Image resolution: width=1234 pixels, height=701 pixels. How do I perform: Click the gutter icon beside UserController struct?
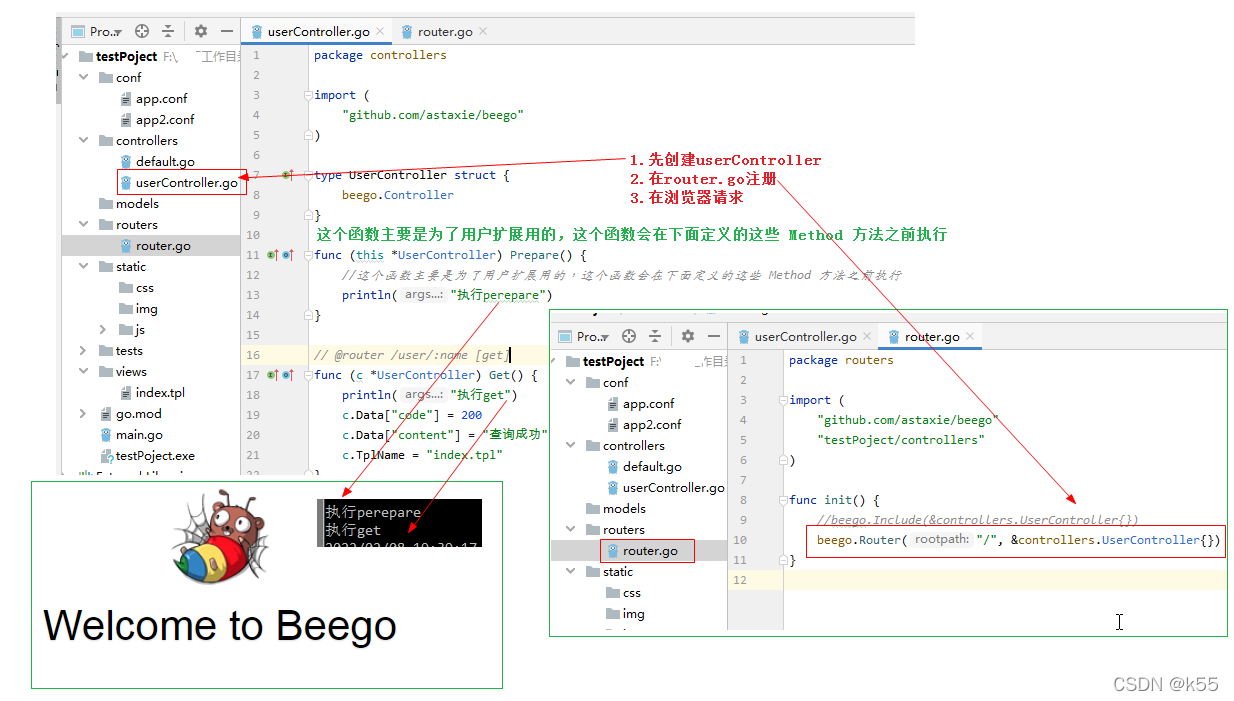[x=287, y=175]
